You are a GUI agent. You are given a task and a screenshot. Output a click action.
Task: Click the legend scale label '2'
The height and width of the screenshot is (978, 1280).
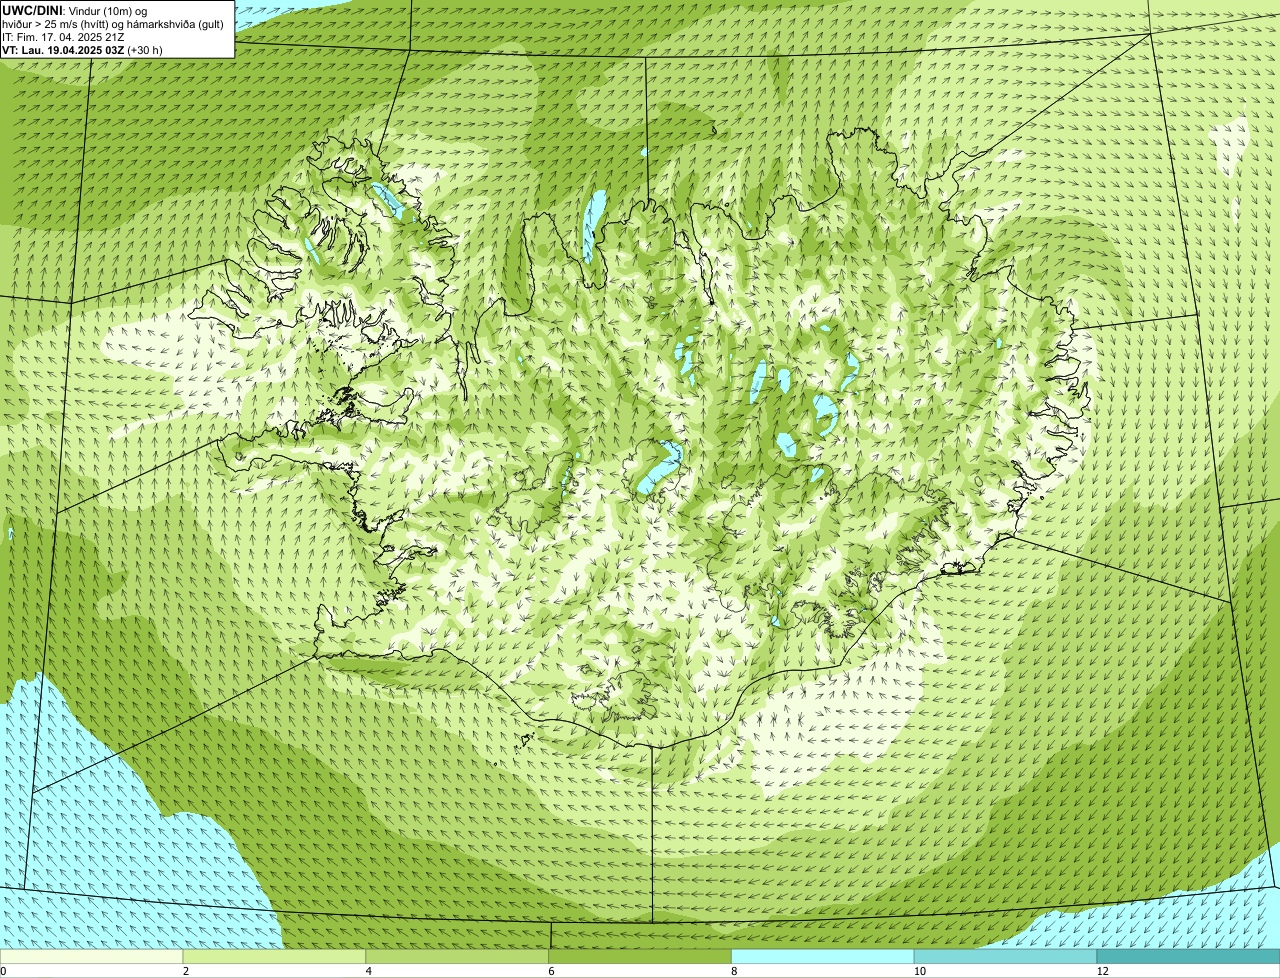(186, 971)
